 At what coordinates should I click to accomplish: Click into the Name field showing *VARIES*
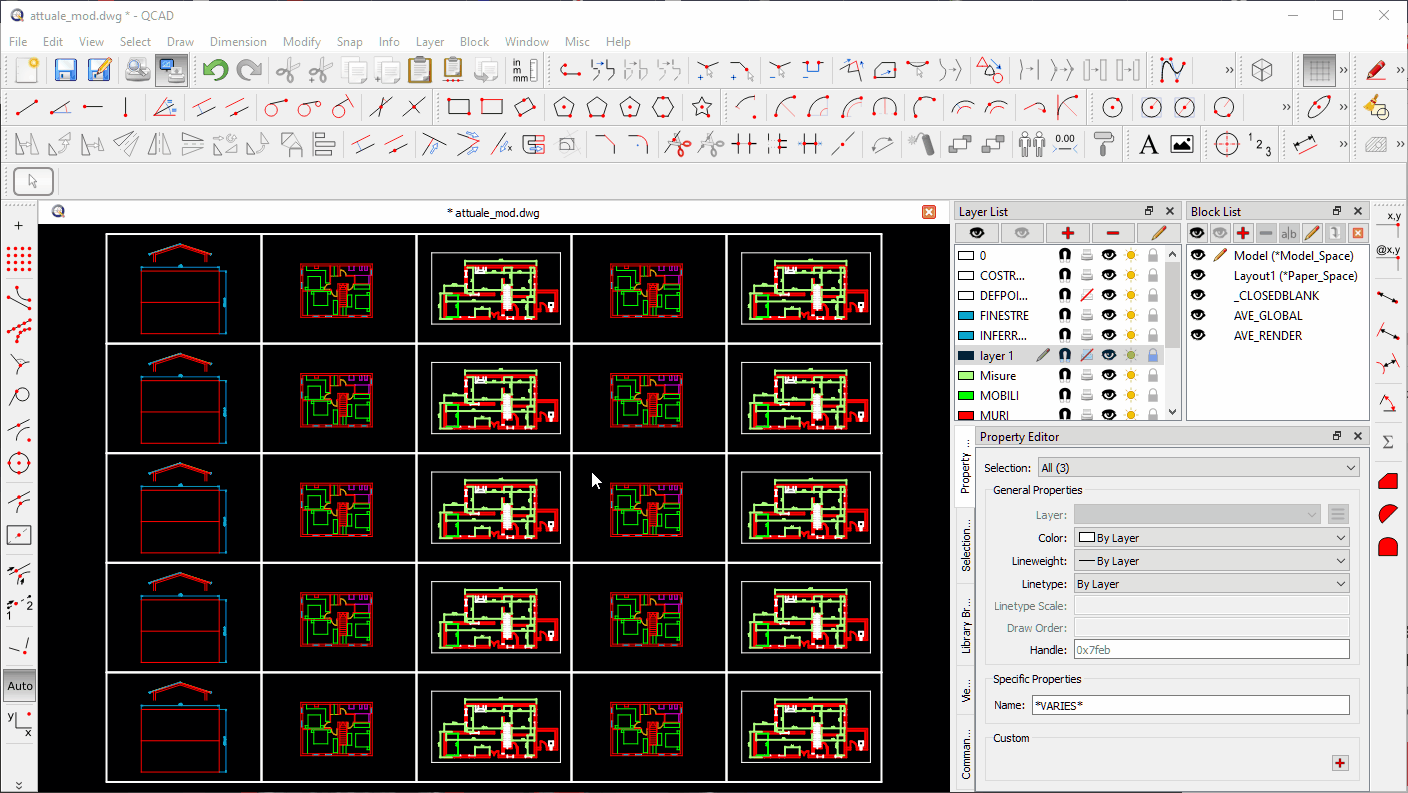1190,706
